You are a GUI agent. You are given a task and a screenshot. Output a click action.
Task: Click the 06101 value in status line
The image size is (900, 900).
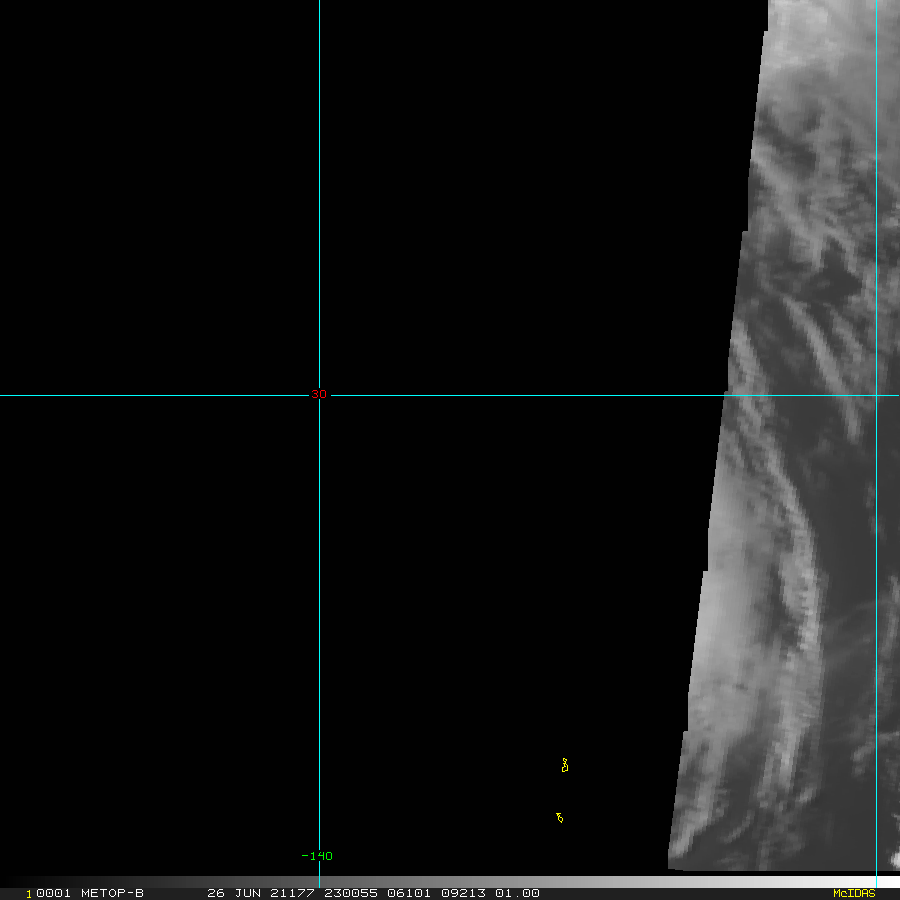(401, 893)
